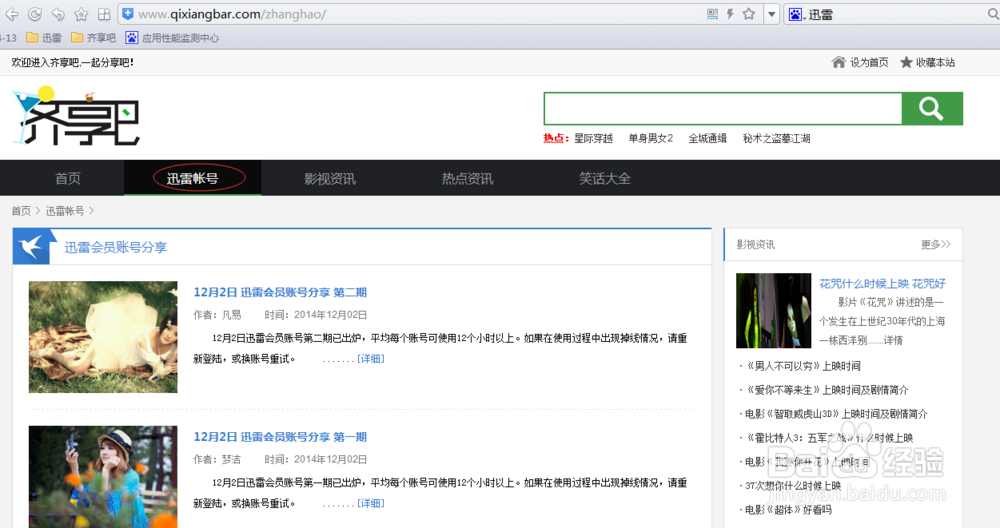Open the 笑话大全 navigation tab
This screenshot has width=1000, height=528.
tap(605, 179)
